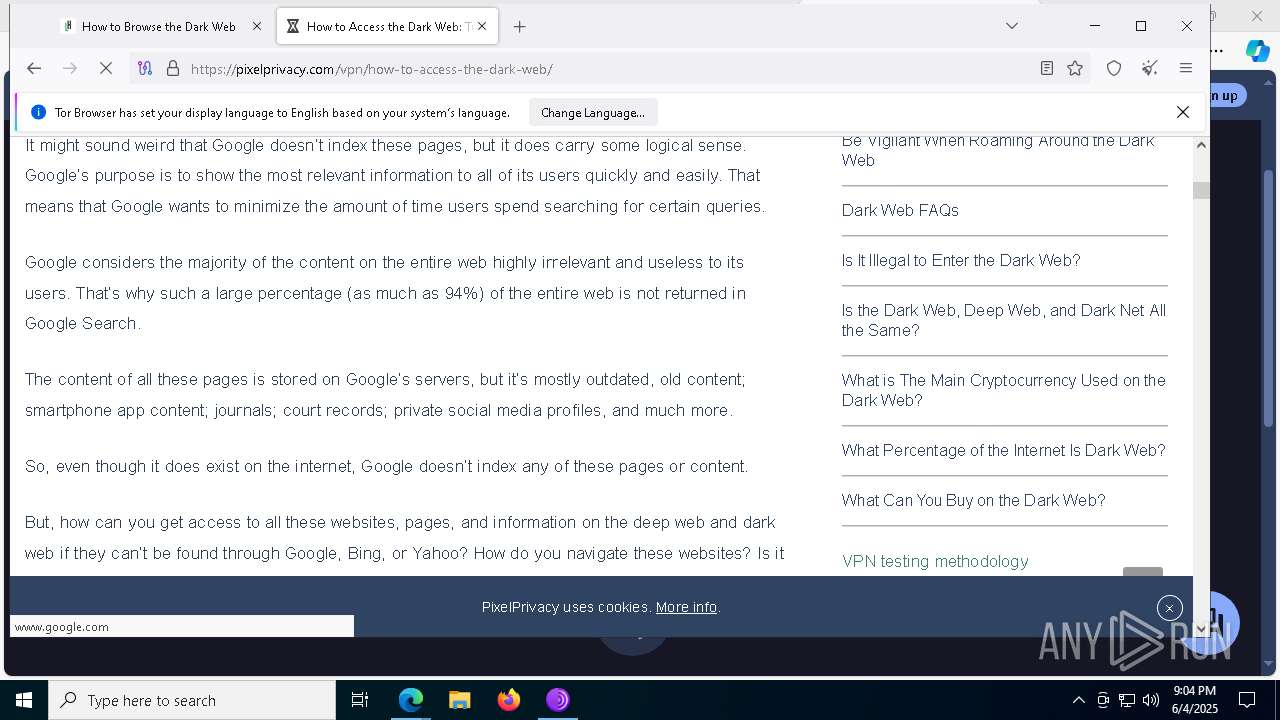Open the Windows Start menu
Image resolution: width=1280 pixels, height=720 pixels.
click(24, 700)
